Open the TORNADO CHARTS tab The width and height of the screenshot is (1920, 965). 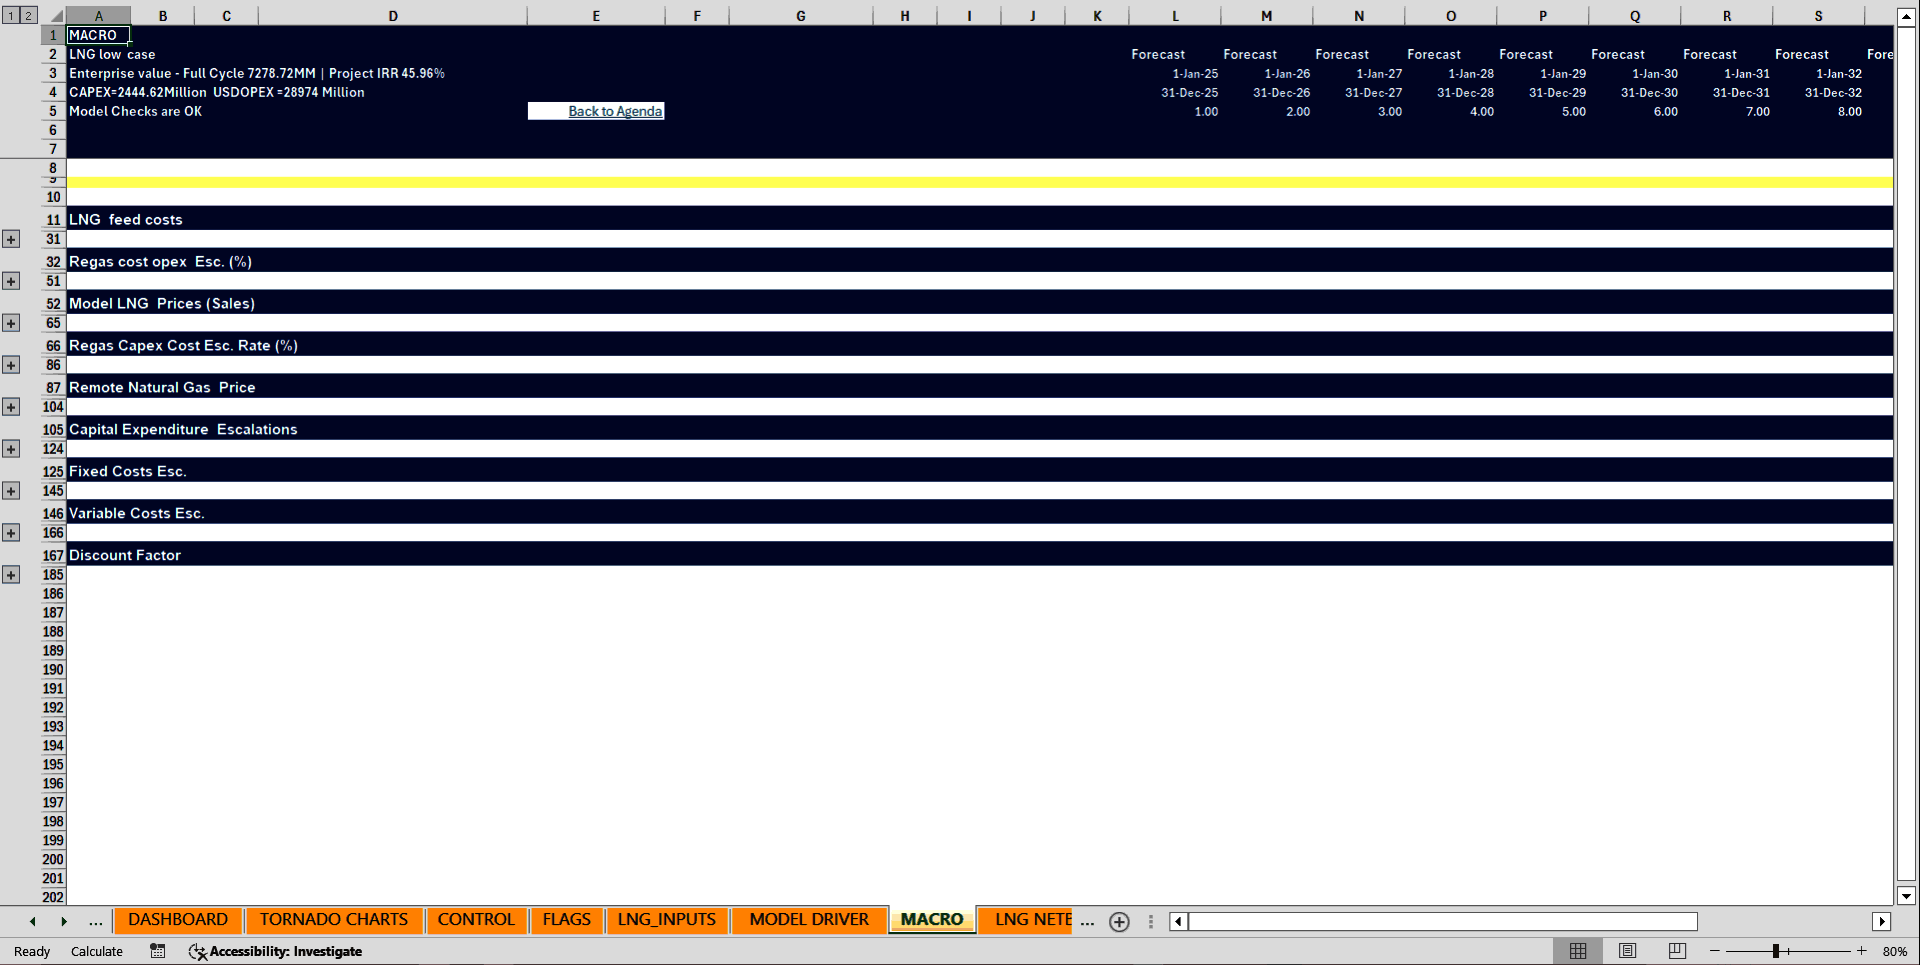point(333,919)
